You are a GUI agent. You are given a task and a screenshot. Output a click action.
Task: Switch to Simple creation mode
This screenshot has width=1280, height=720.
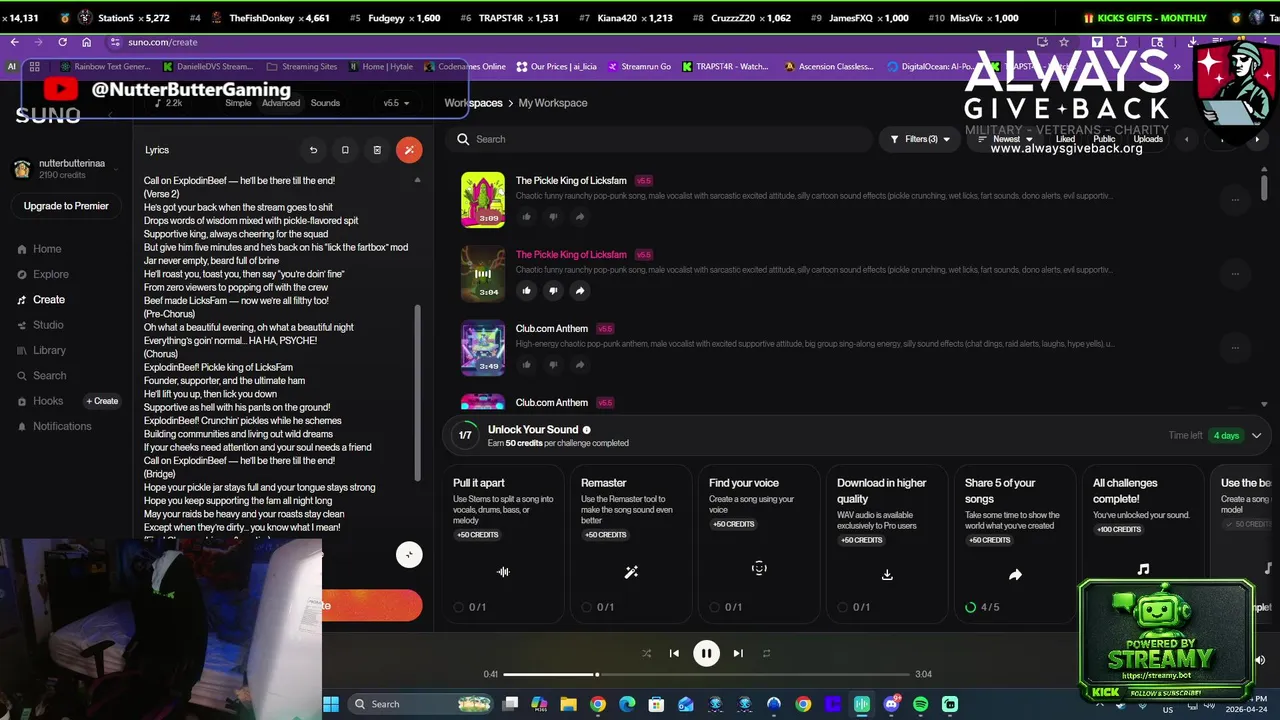pos(238,103)
